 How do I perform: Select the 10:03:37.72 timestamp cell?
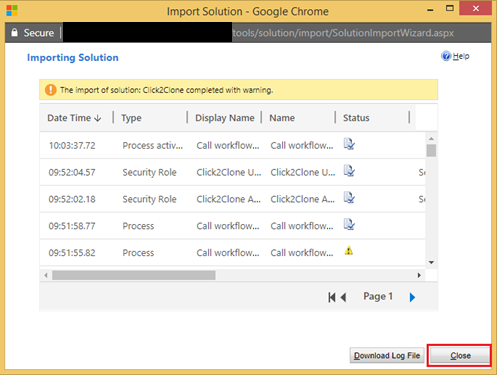(72, 145)
